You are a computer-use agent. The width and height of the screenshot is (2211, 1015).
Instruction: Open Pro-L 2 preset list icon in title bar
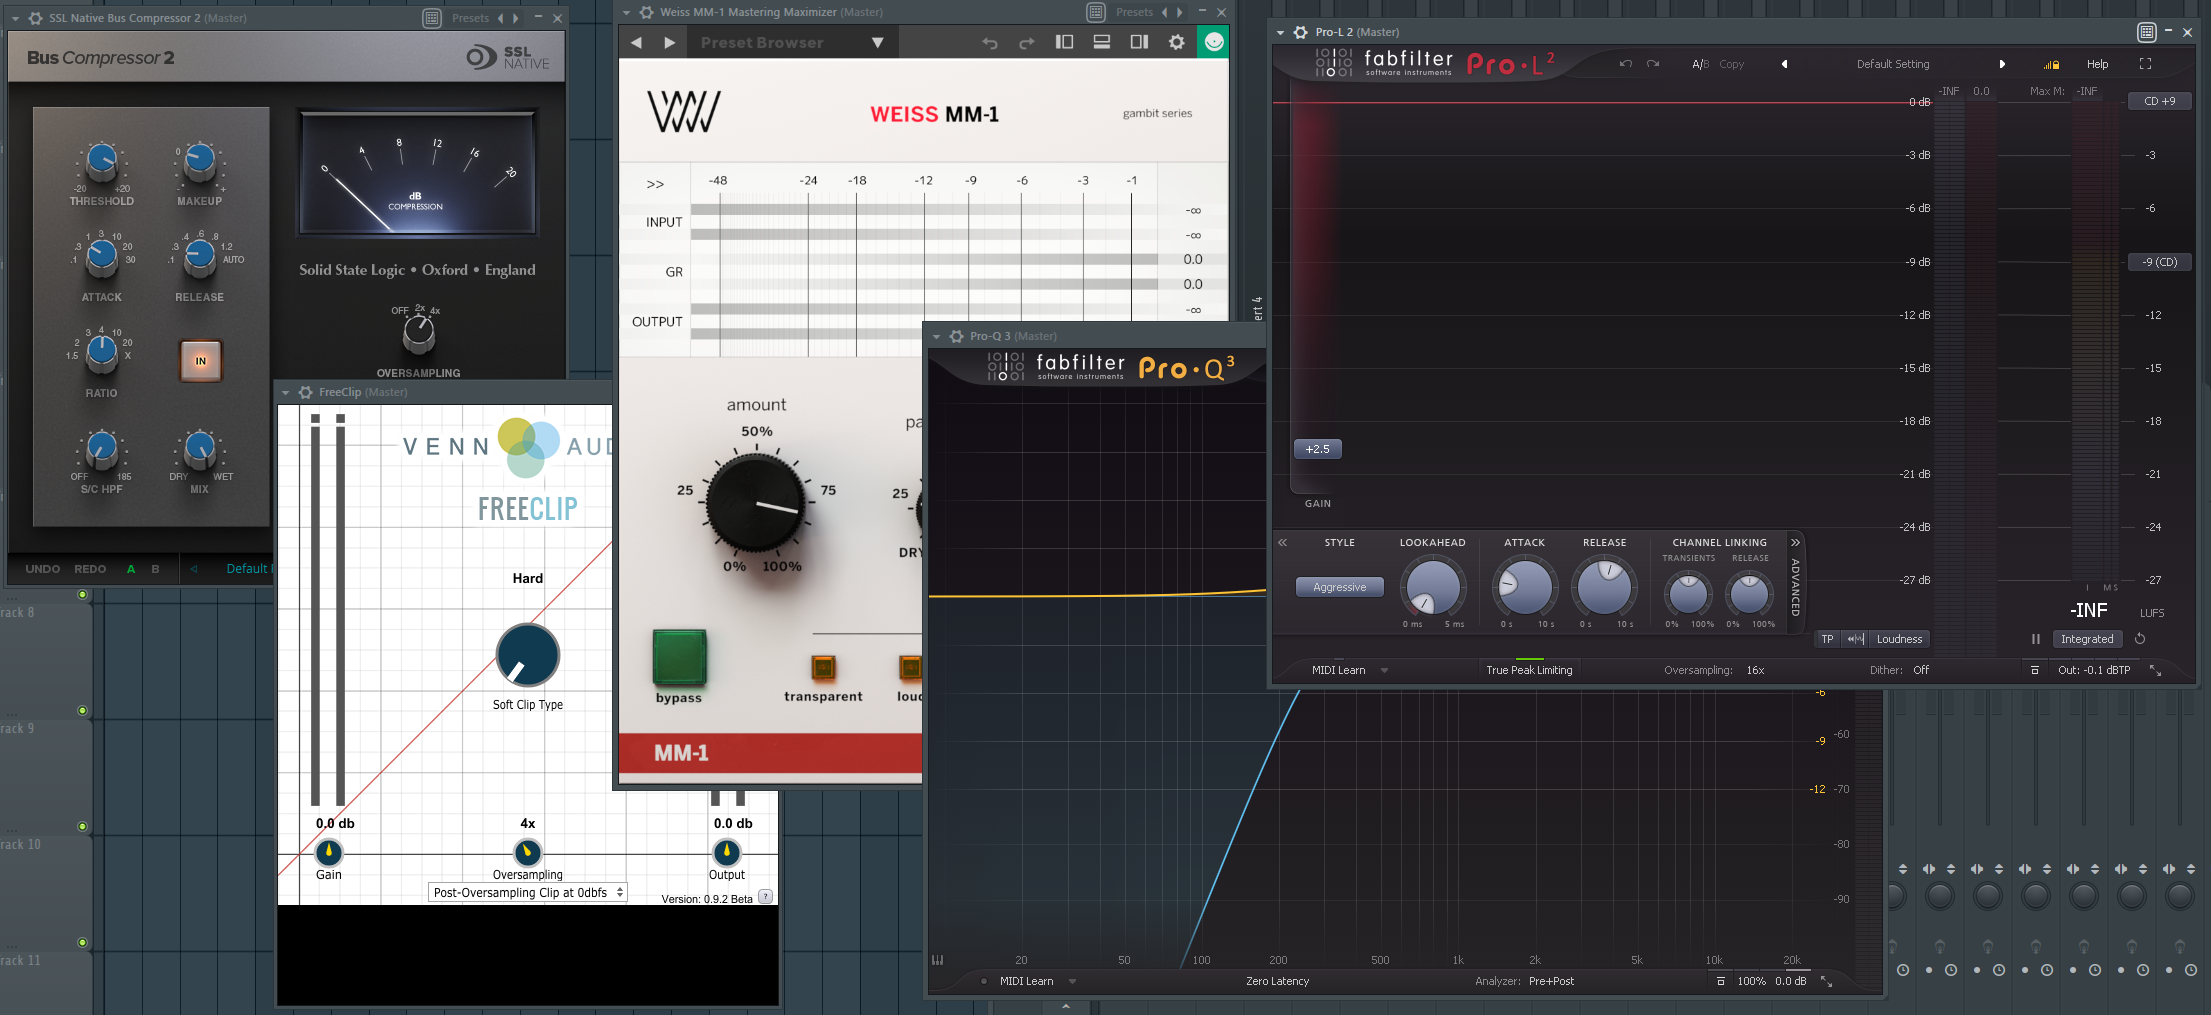[x=2147, y=32]
